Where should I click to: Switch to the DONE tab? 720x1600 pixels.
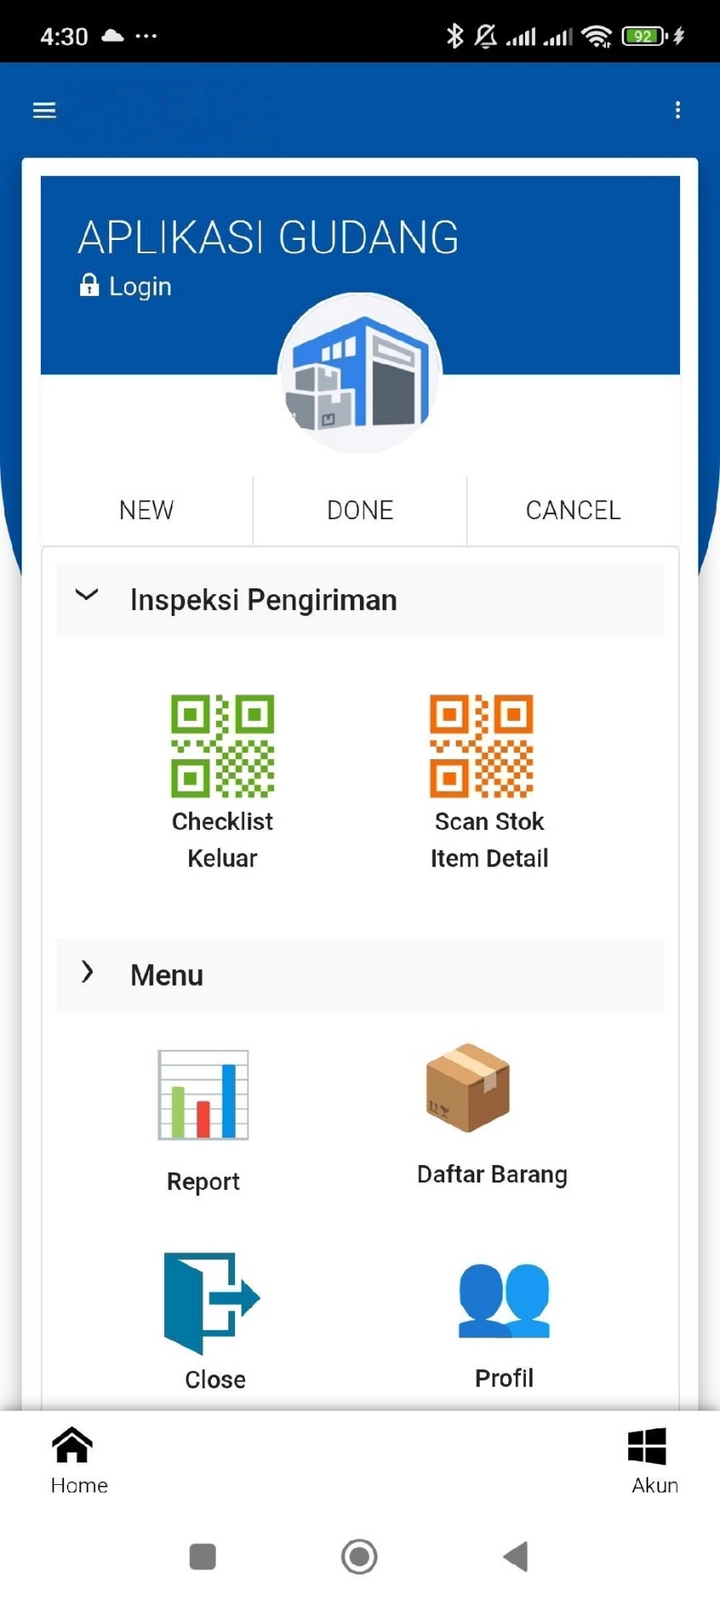point(360,511)
